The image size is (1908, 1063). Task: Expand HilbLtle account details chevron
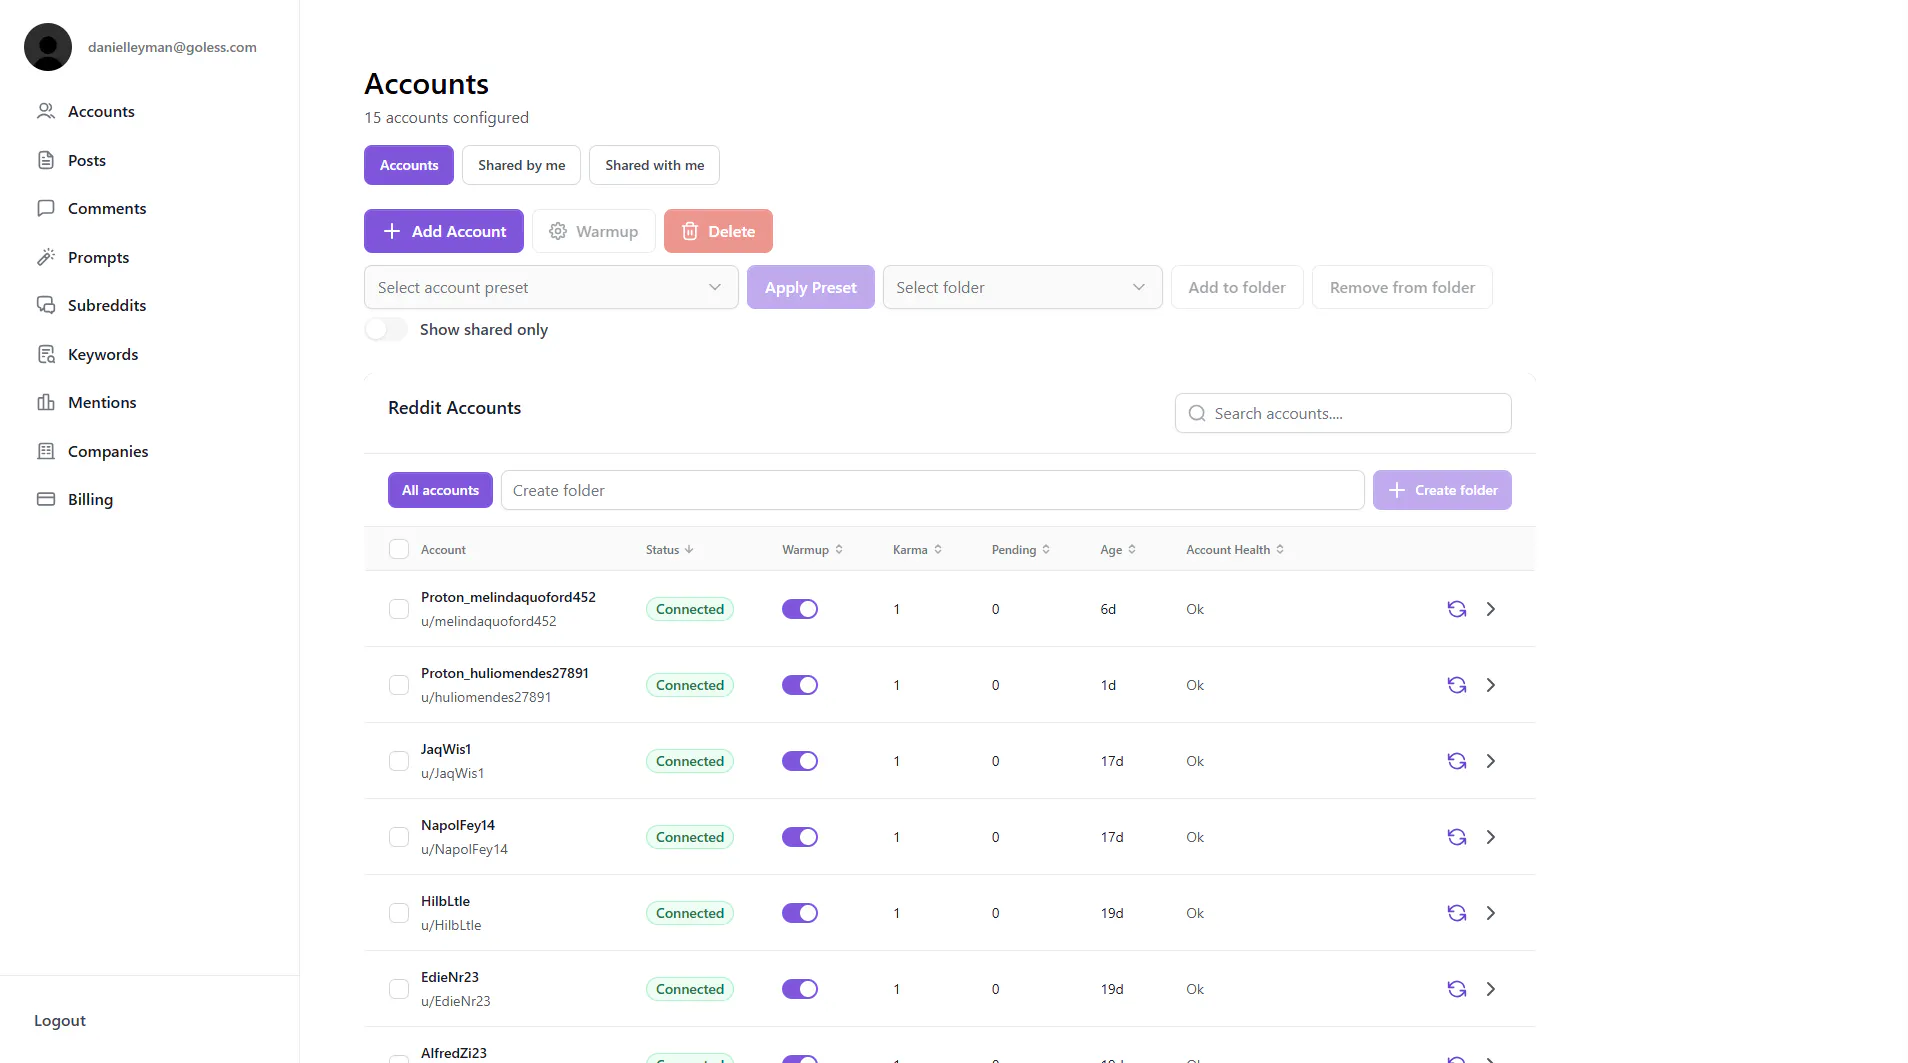(x=1491, y=913)
